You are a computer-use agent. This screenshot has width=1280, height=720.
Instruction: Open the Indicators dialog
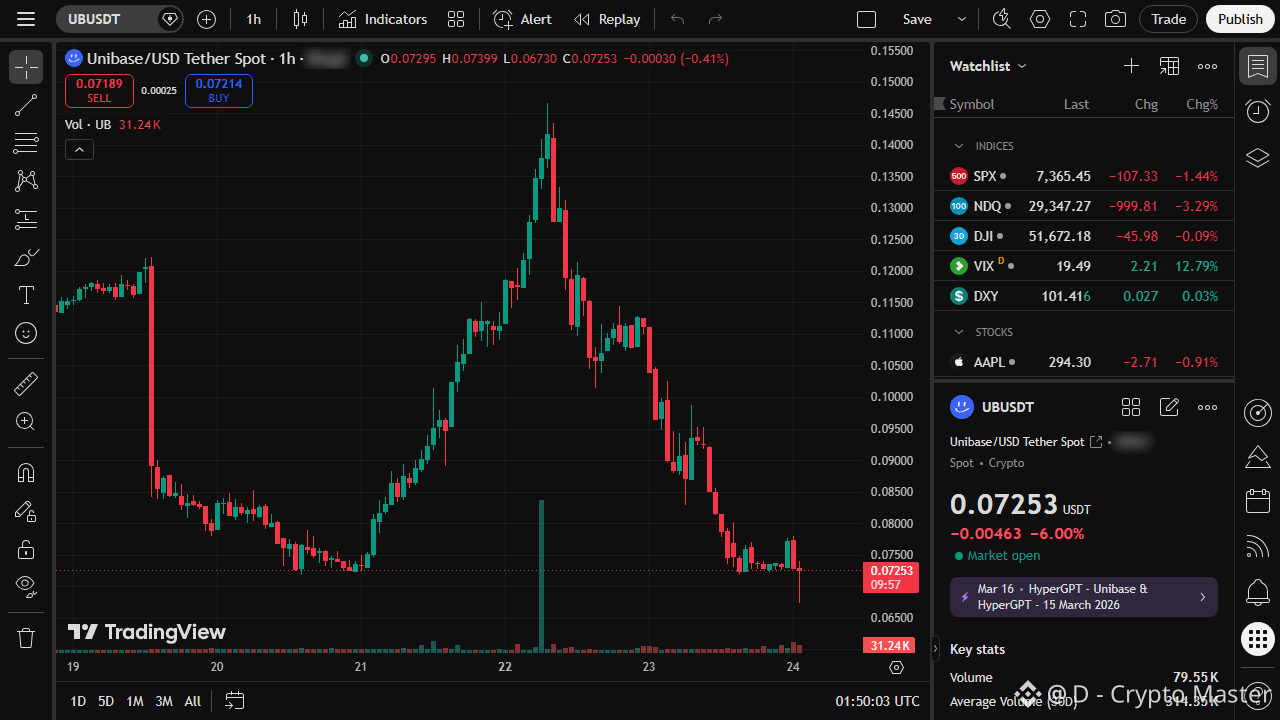382,19
